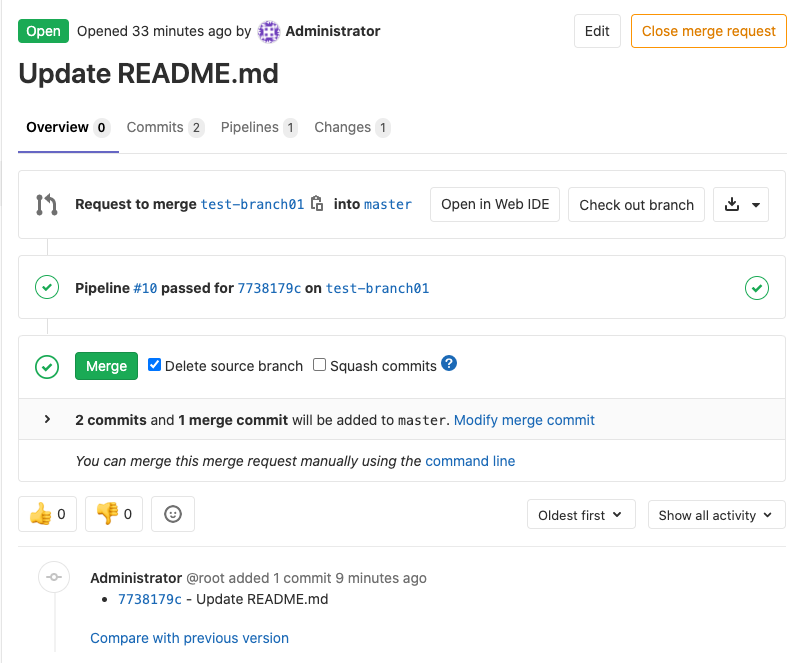Switch to the Commits tab
The width and height of the screenshot is (794, 663).
pyautogui.click(x=165, y=127)
